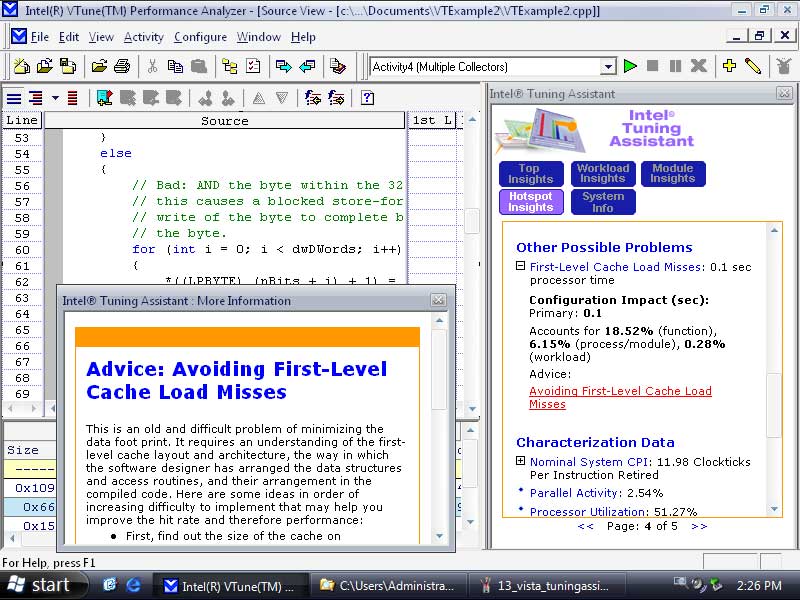Viewport: 800px width, 600px height.
Task: Open the View menu
Action: click(101, 37)
